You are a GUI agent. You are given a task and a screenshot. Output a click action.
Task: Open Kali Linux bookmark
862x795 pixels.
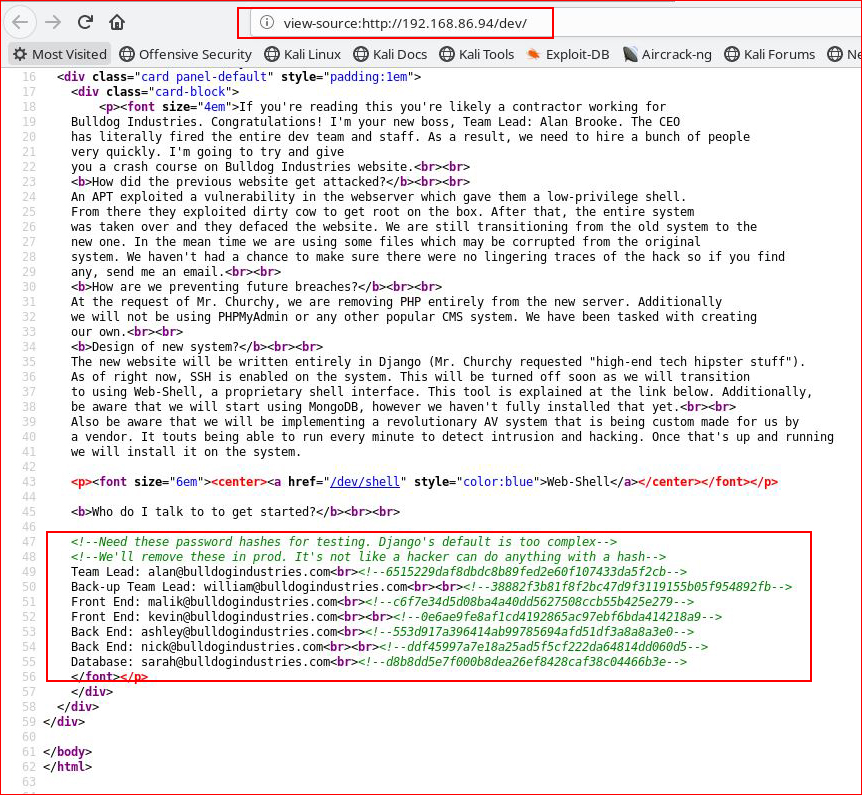click(302, 54)
